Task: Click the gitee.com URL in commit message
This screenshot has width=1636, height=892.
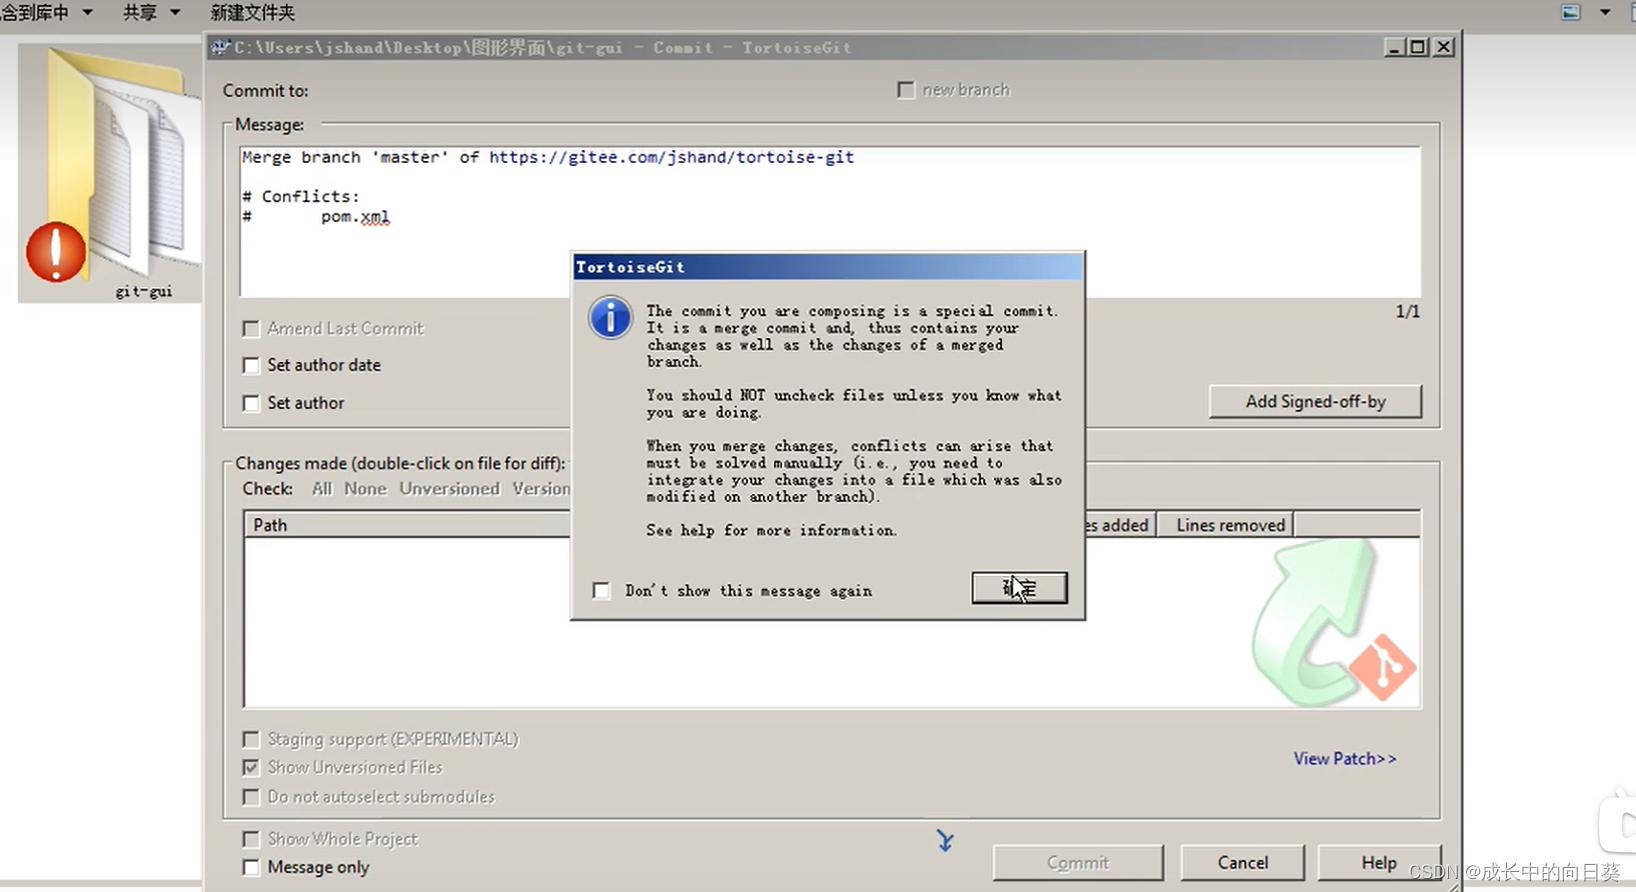Action: pos(671,157)
